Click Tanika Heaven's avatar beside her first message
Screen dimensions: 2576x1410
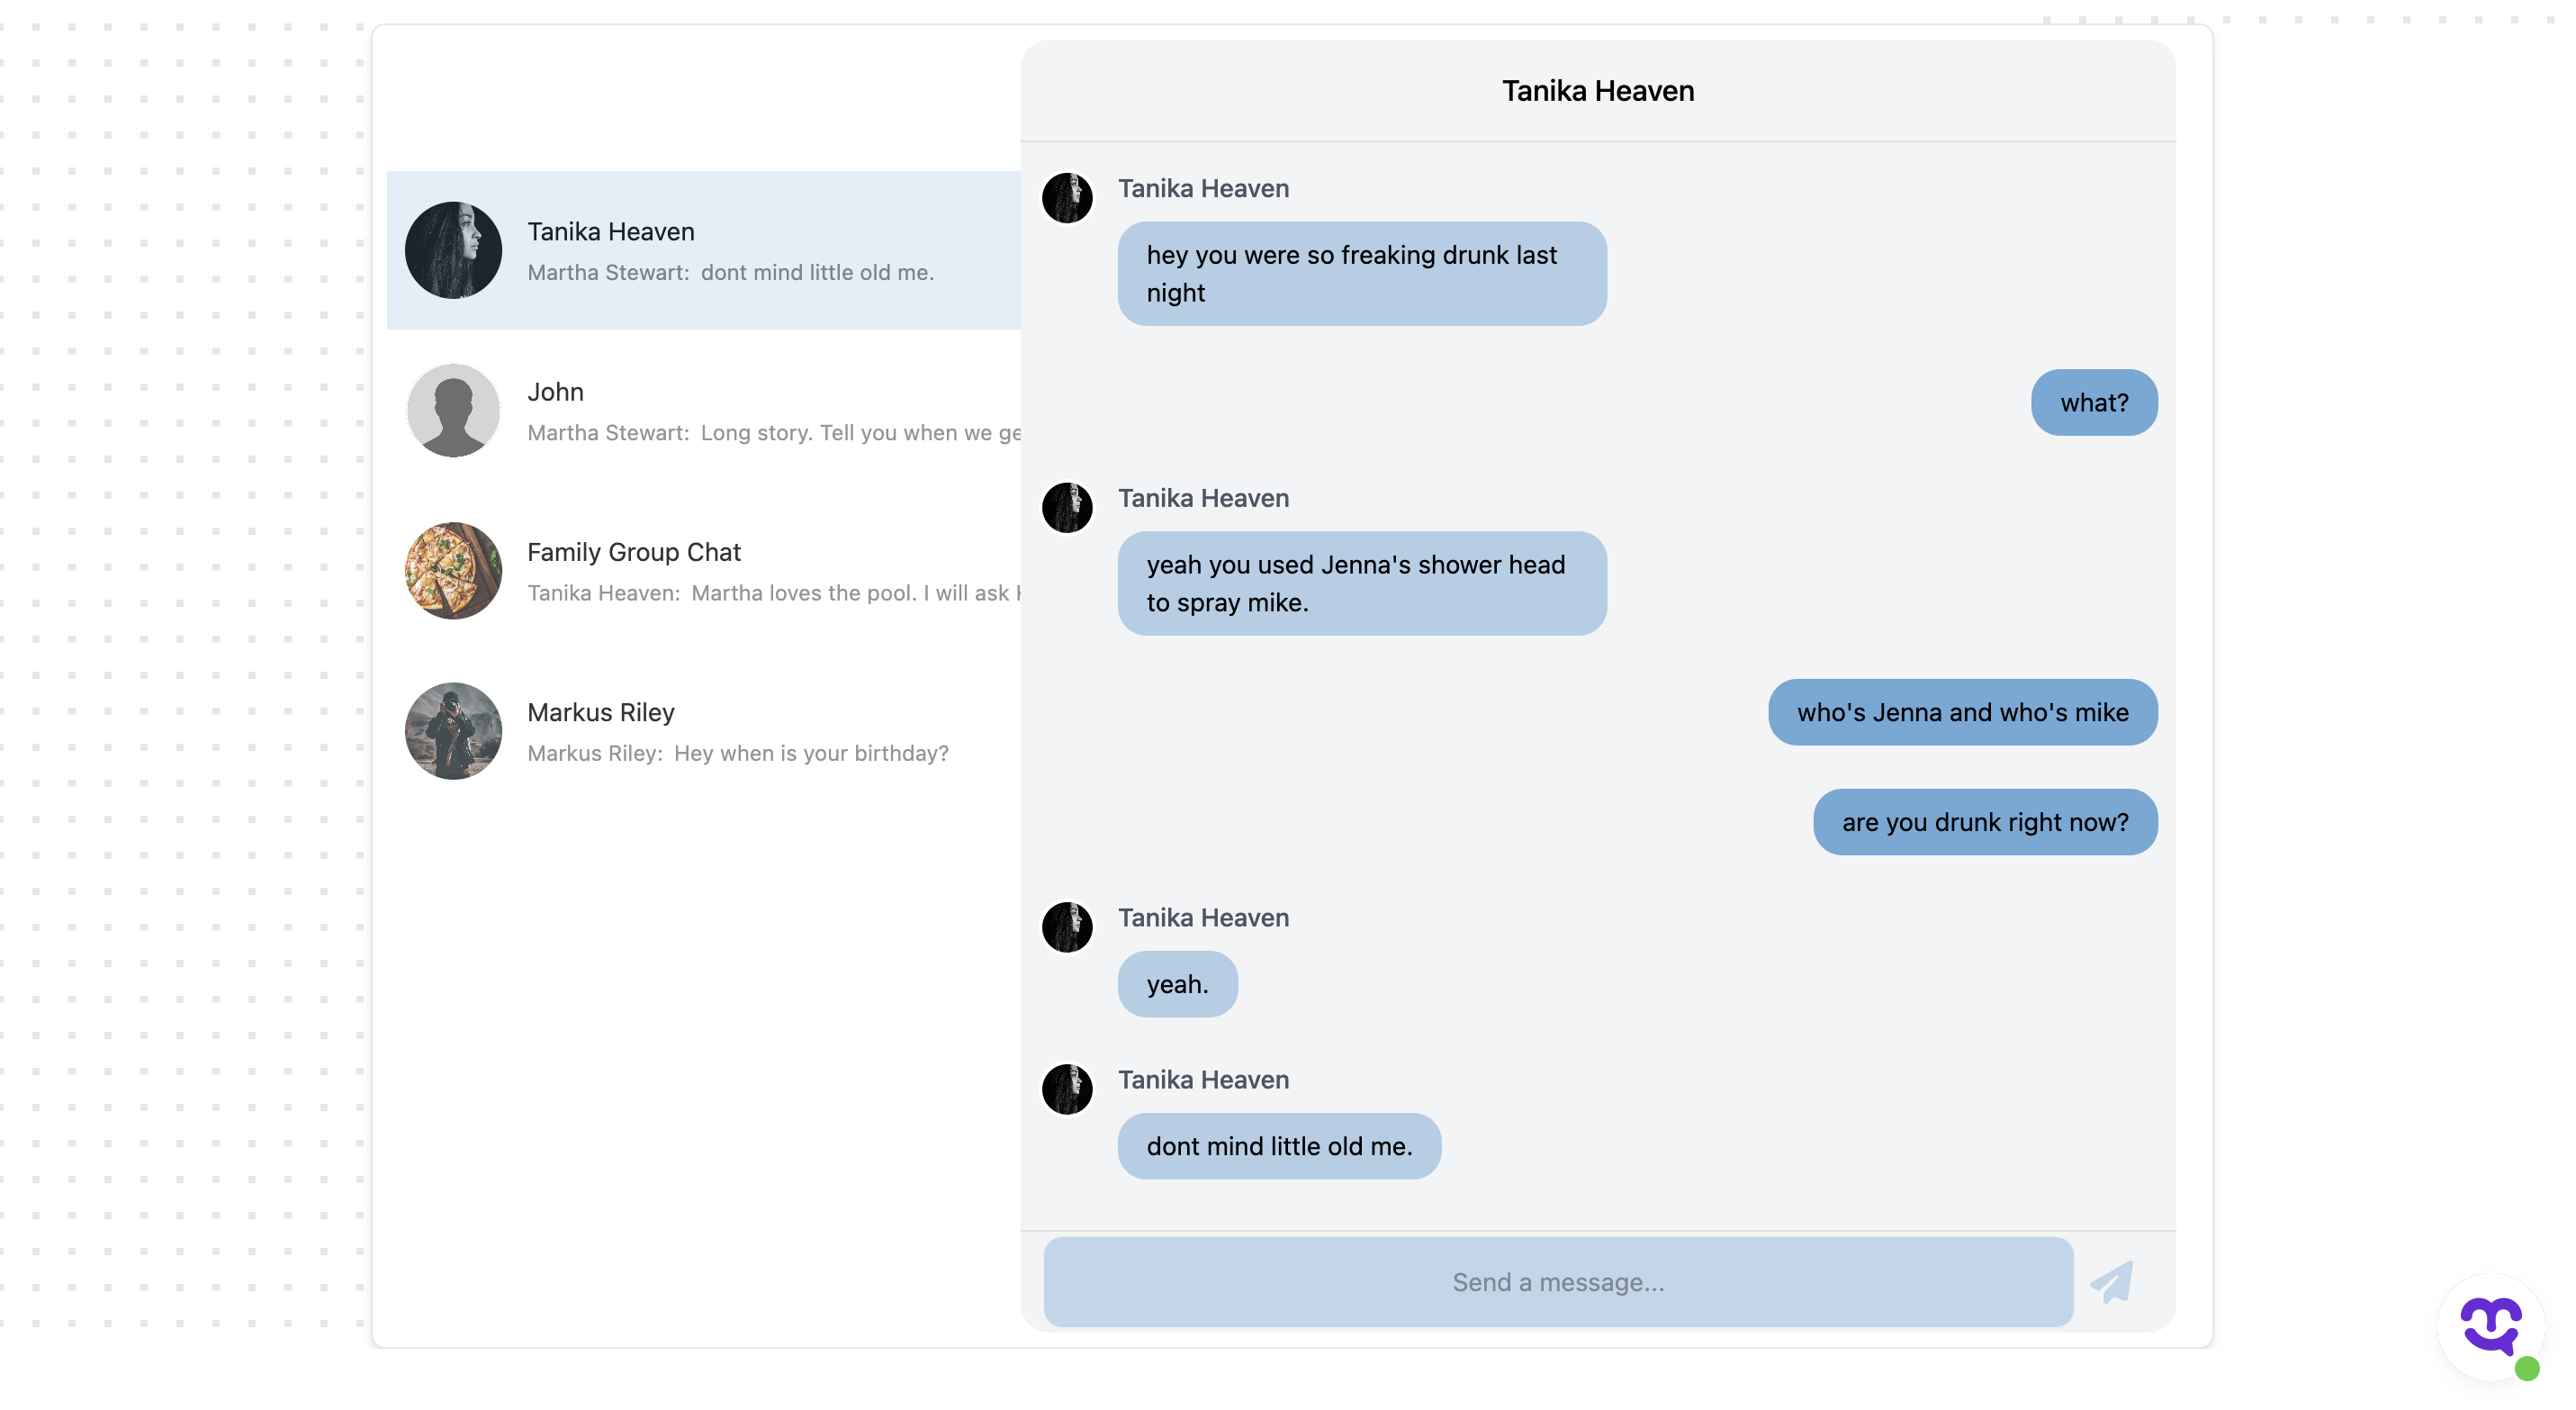coord(1067,198)
